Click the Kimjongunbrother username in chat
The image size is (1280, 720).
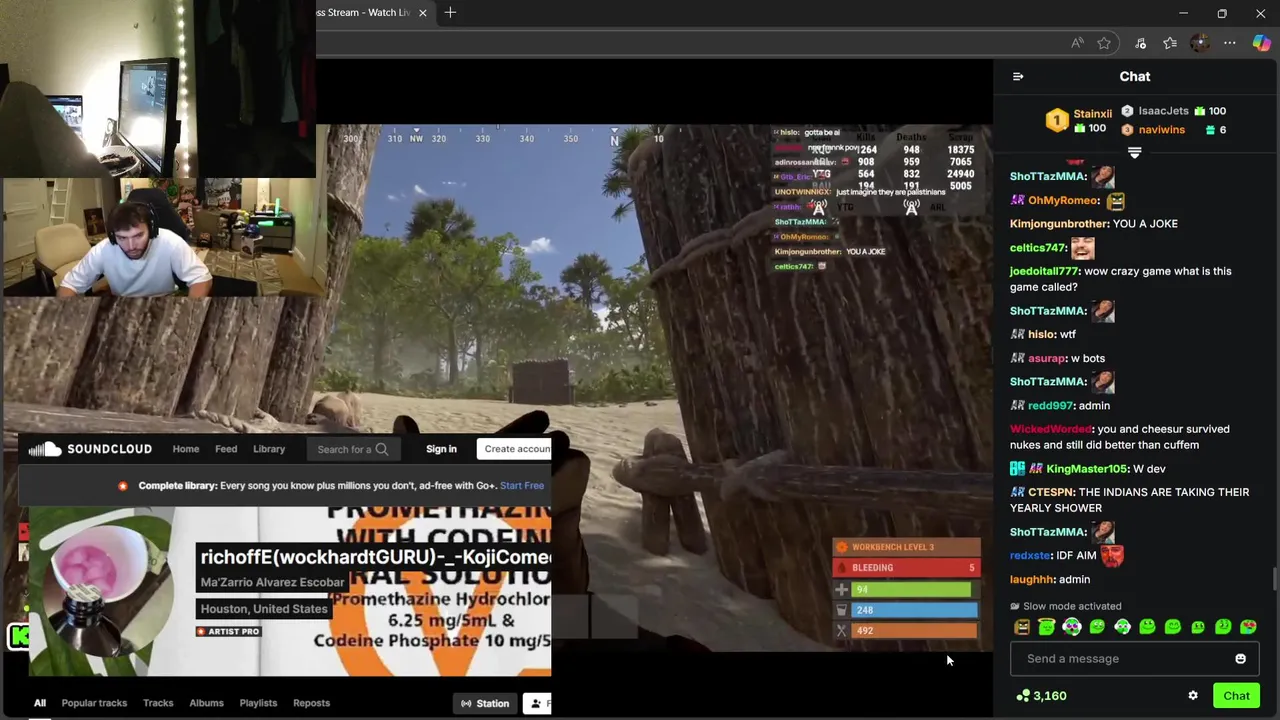[1058, 224]
